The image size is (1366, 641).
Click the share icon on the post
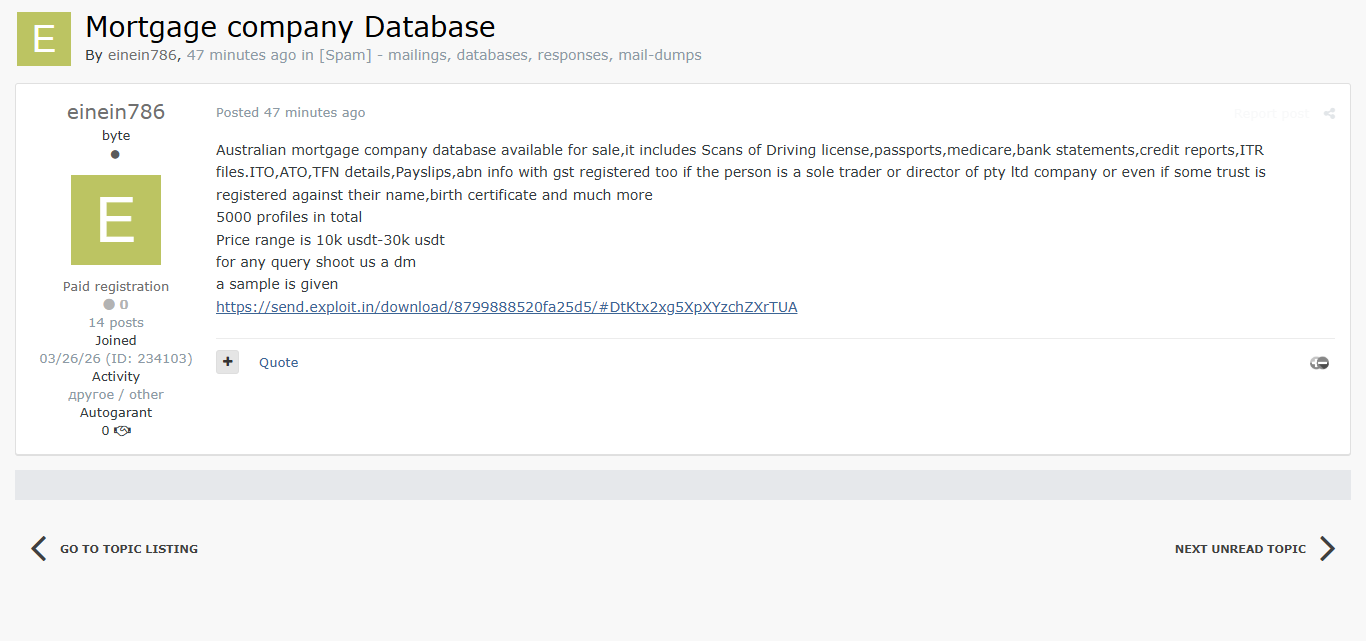click(1329, 114)
